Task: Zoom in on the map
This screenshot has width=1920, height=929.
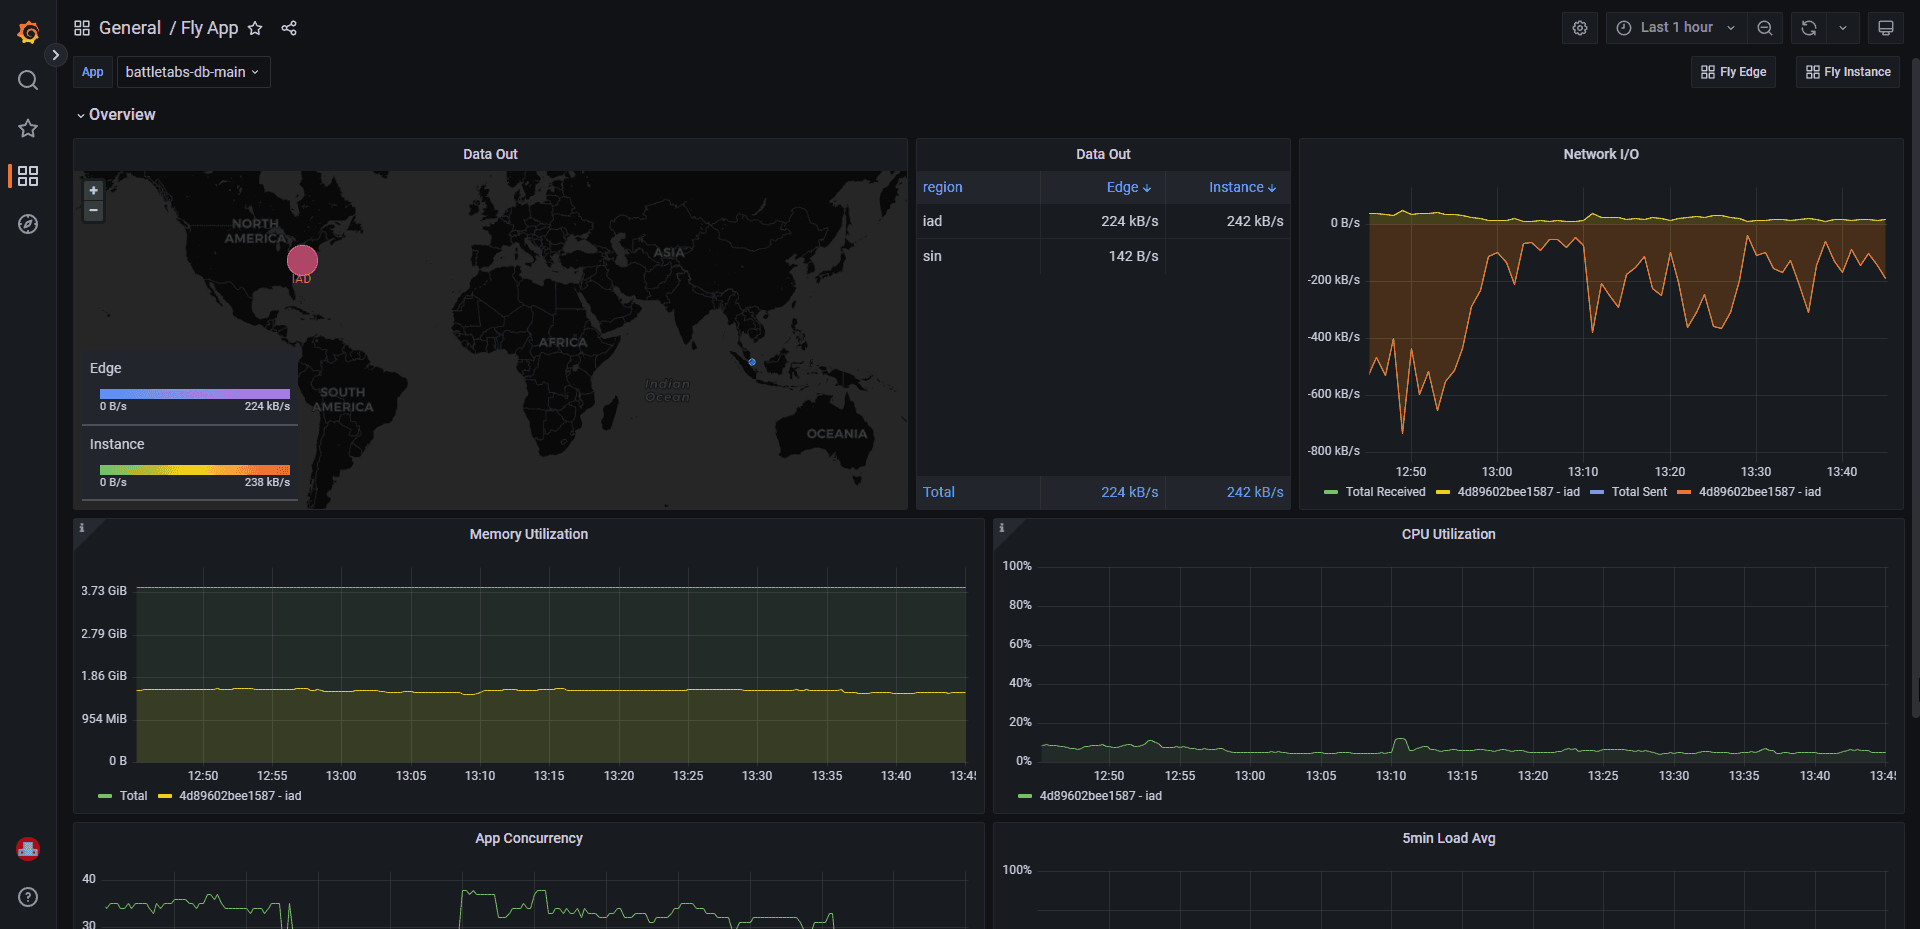Action: pos(94,190)
